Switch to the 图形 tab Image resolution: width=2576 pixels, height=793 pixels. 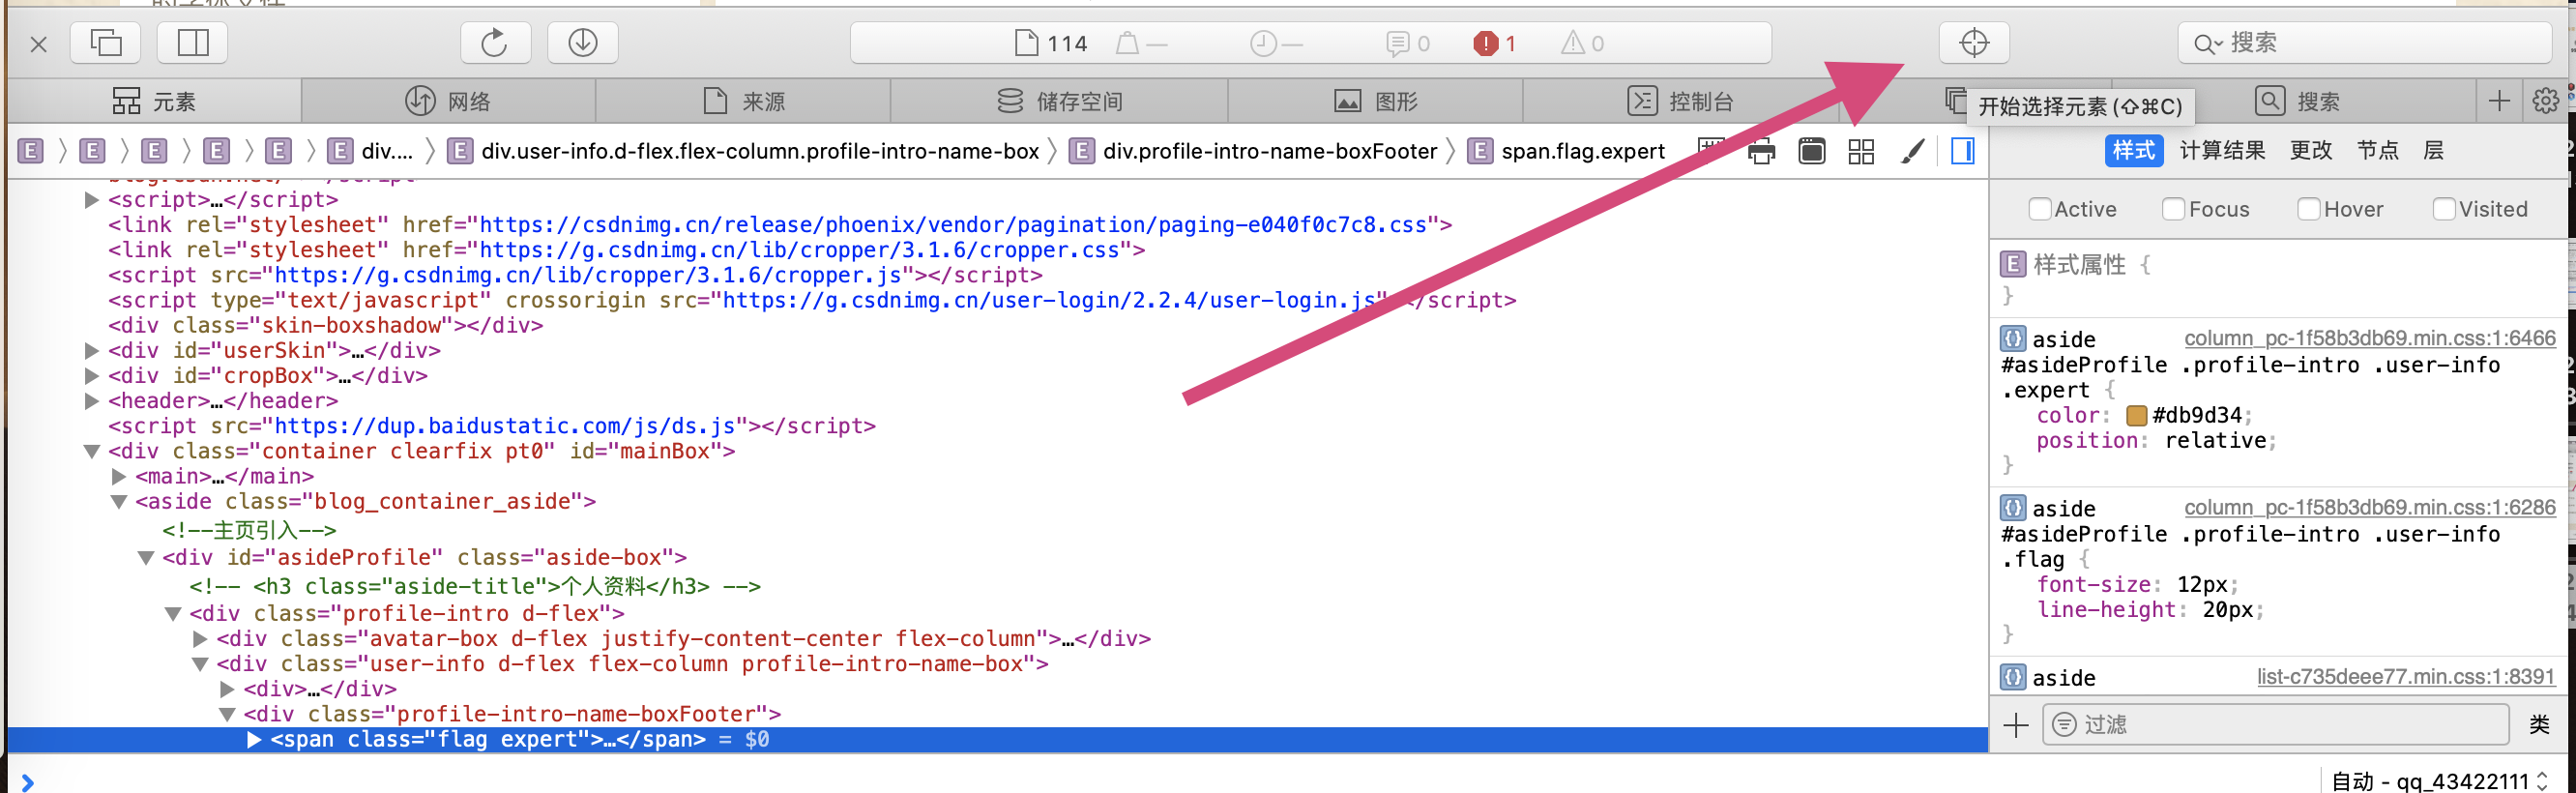pyautogui.click(x=1375, y=101)
